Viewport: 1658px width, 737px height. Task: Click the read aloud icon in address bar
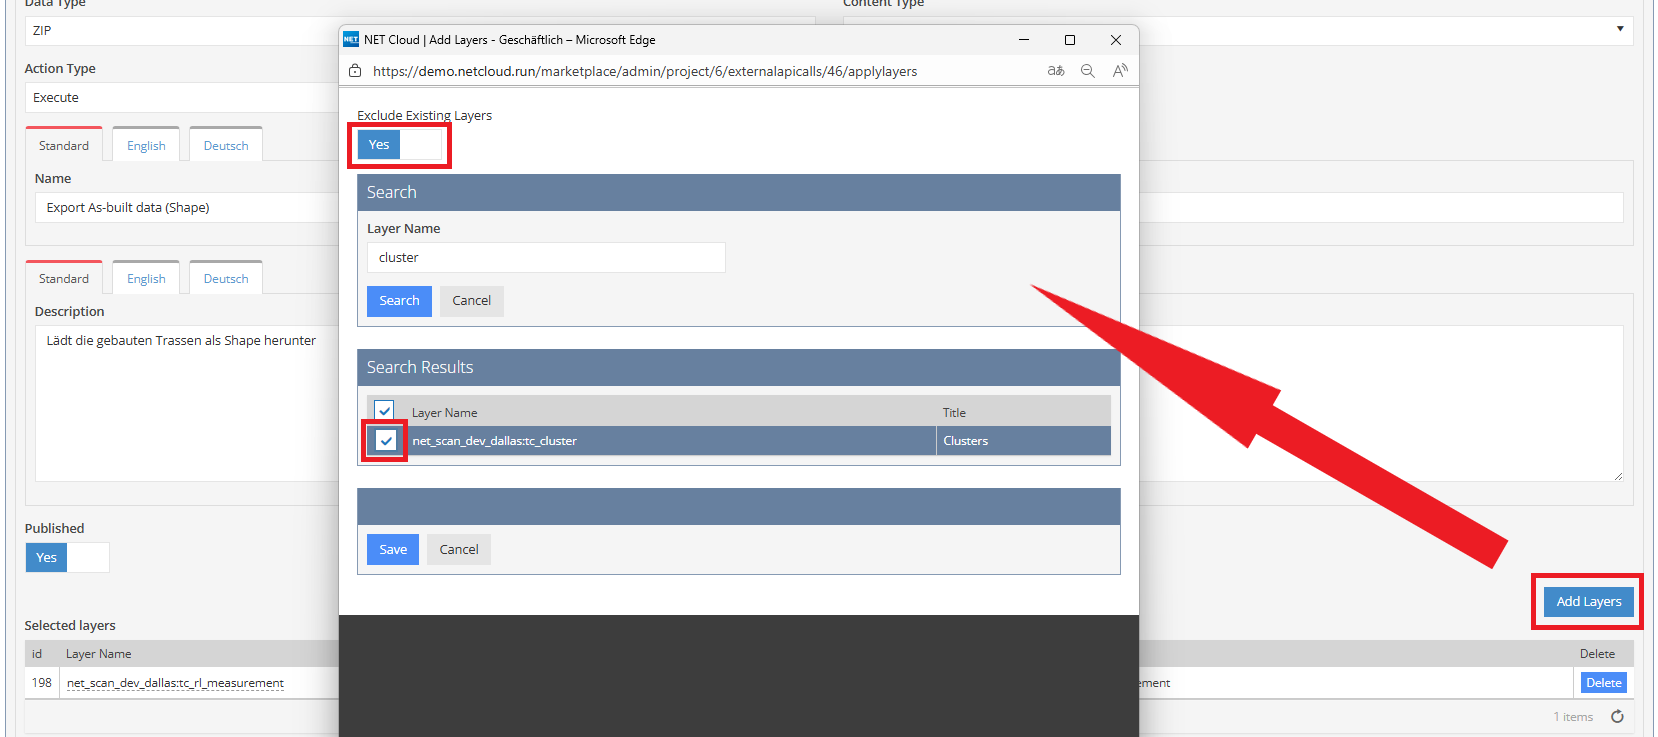click(x=1120, y=71)
